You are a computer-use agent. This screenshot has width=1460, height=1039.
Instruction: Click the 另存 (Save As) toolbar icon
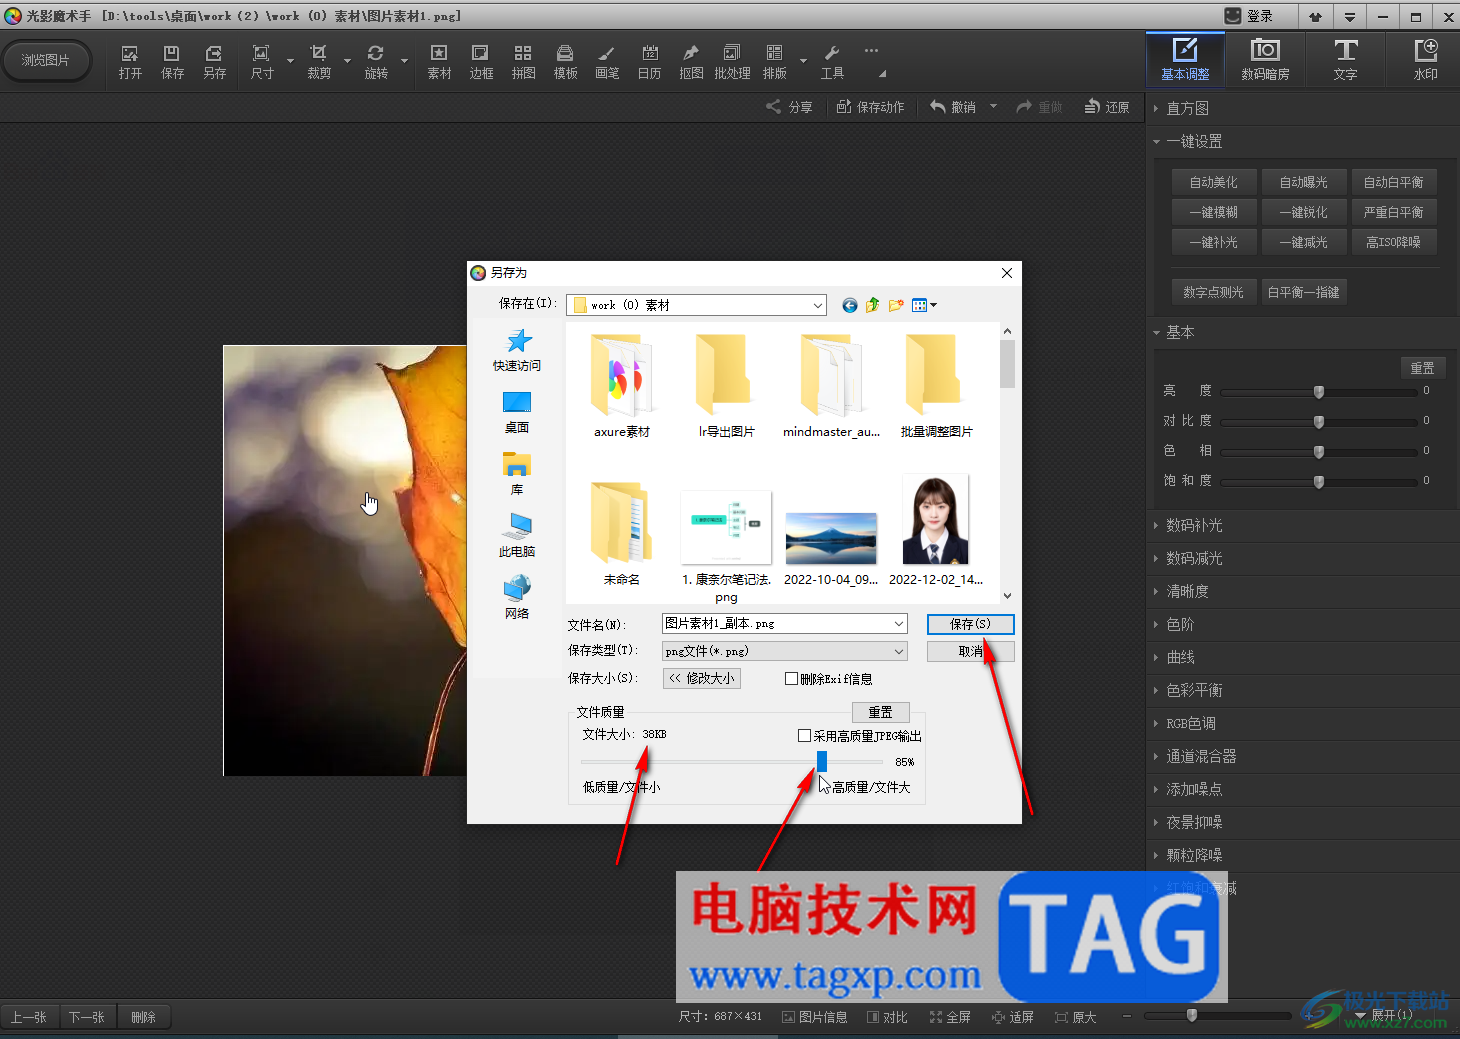click(214, 62)
